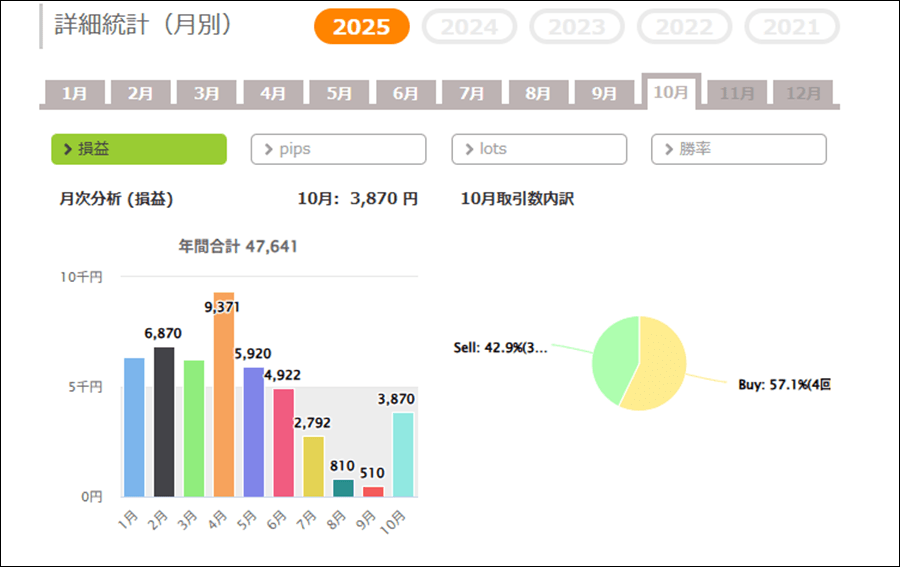The height and width of the screenshot is (567, 900).
Task: Show the 損益 profit/loss analysis
Action: point(139,149)
